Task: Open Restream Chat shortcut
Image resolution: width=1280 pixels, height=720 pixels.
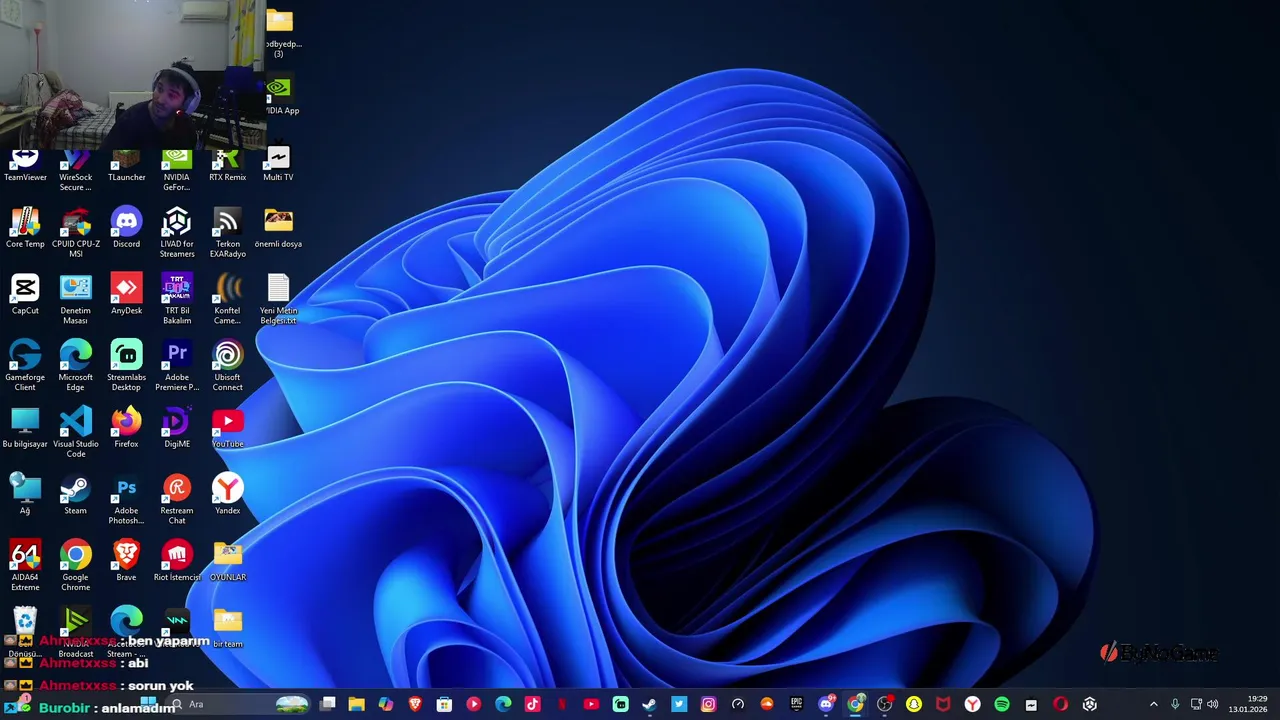Action: click(x=177, y=500)
